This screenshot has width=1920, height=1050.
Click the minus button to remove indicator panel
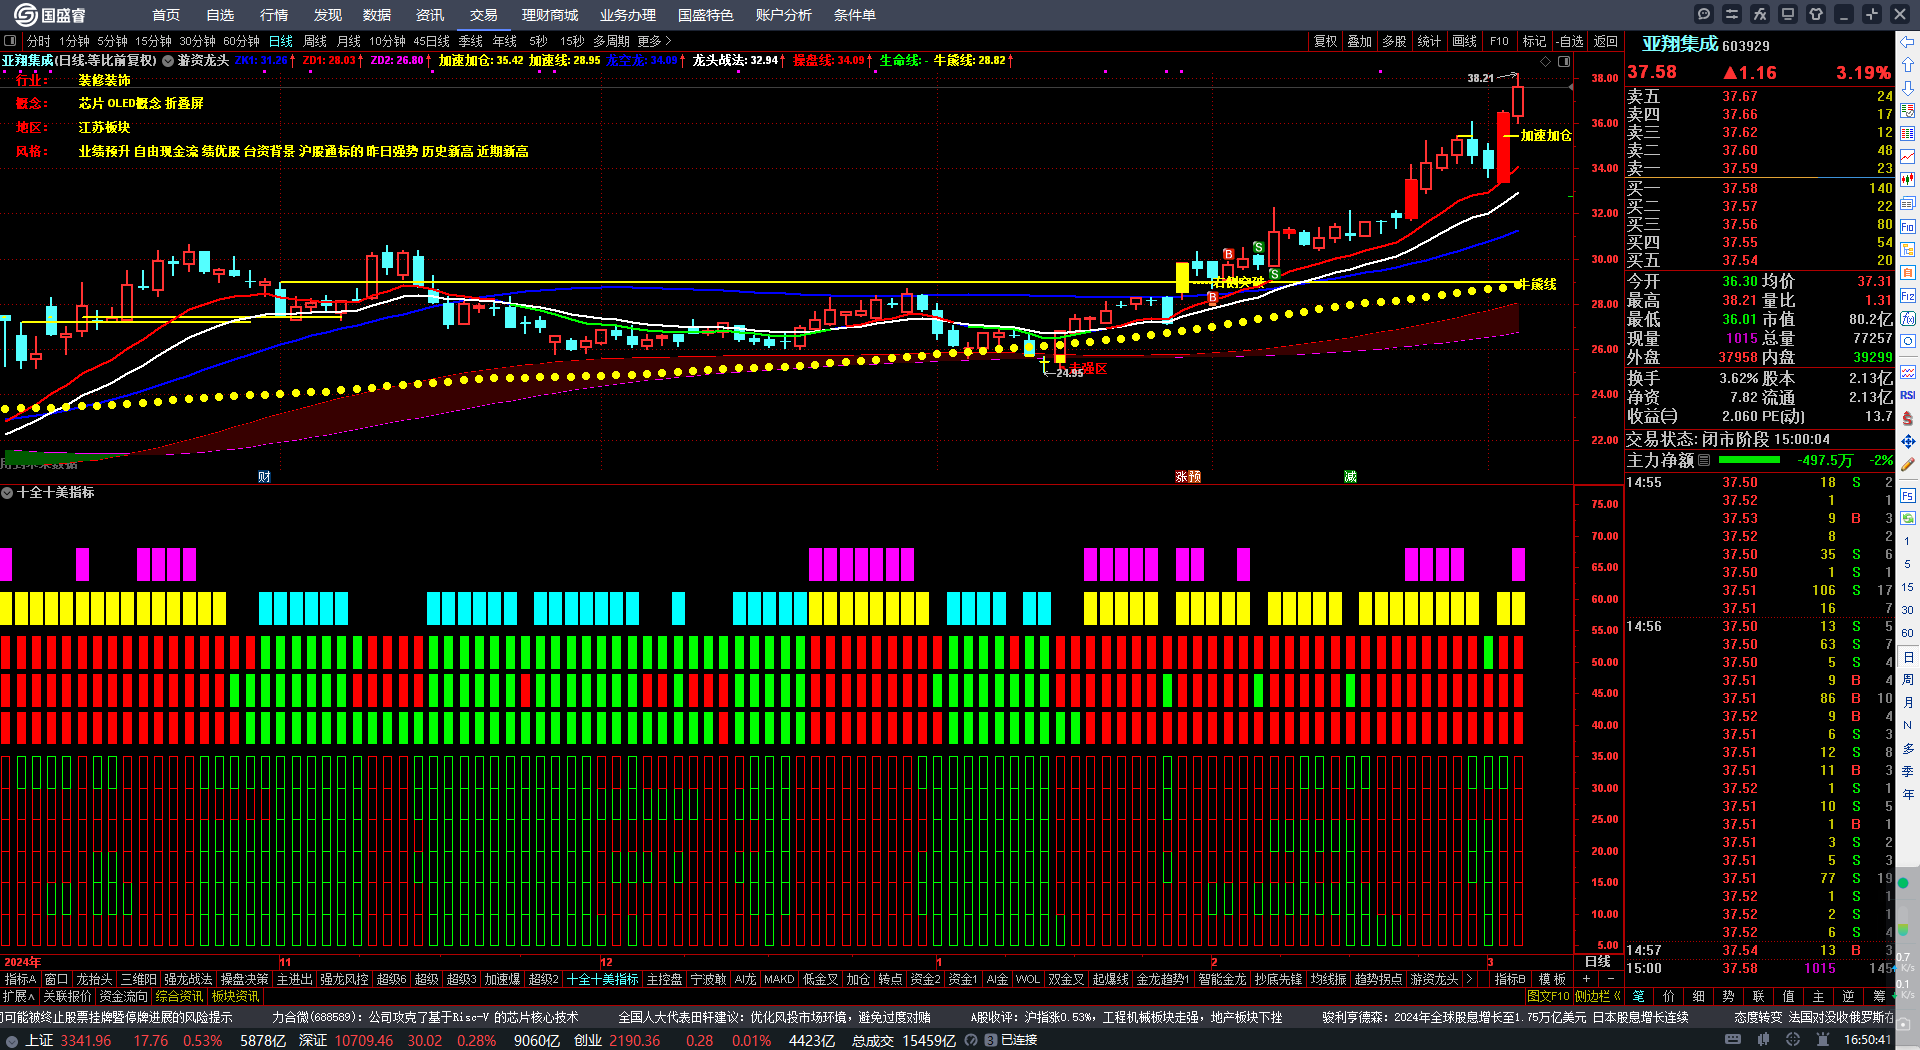coord(1610,979)
